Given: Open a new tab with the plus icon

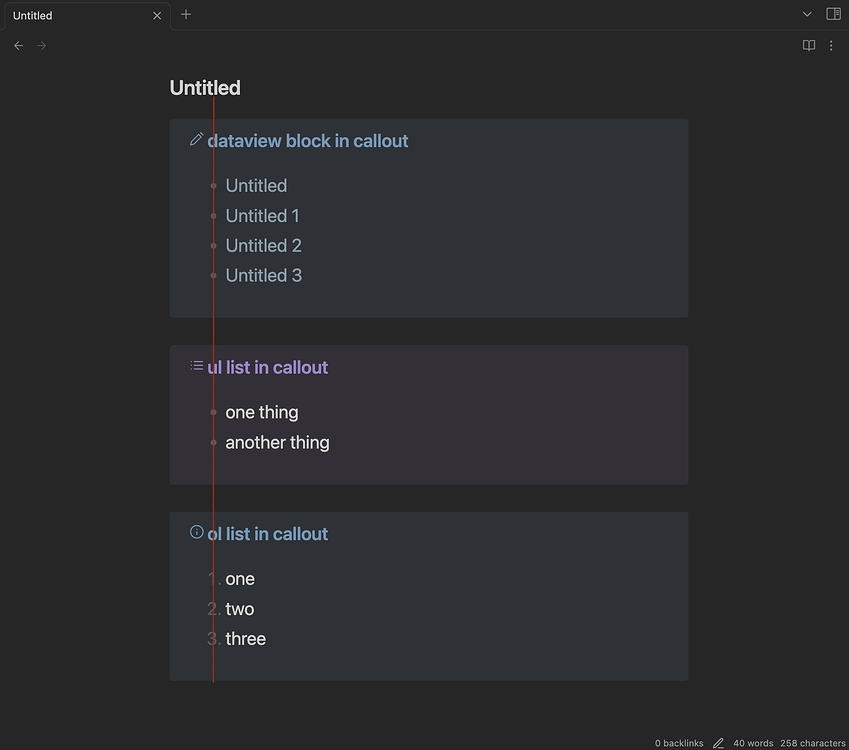Looking at the screenshot, I should point(186,15).
